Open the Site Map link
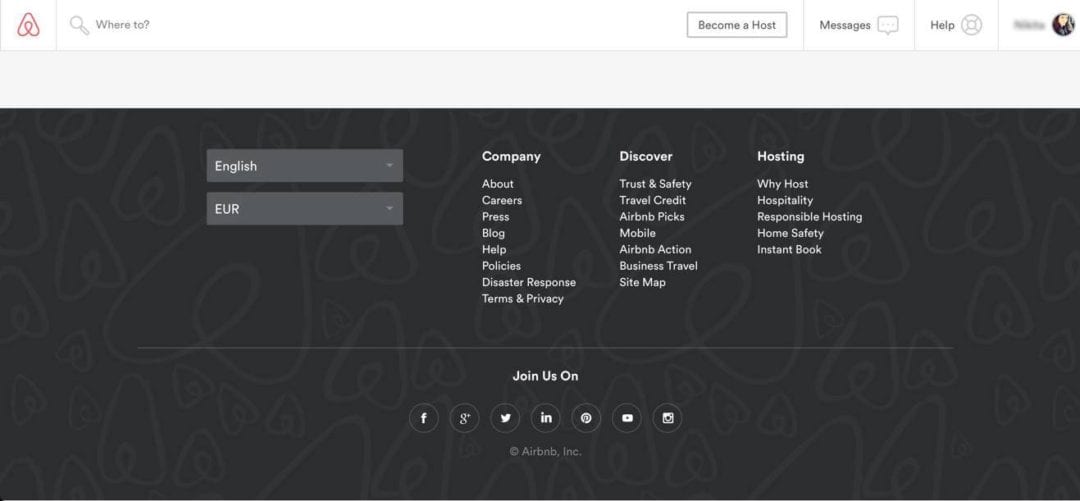Viewport: 1080px width, 501px height. pos(643,283)
